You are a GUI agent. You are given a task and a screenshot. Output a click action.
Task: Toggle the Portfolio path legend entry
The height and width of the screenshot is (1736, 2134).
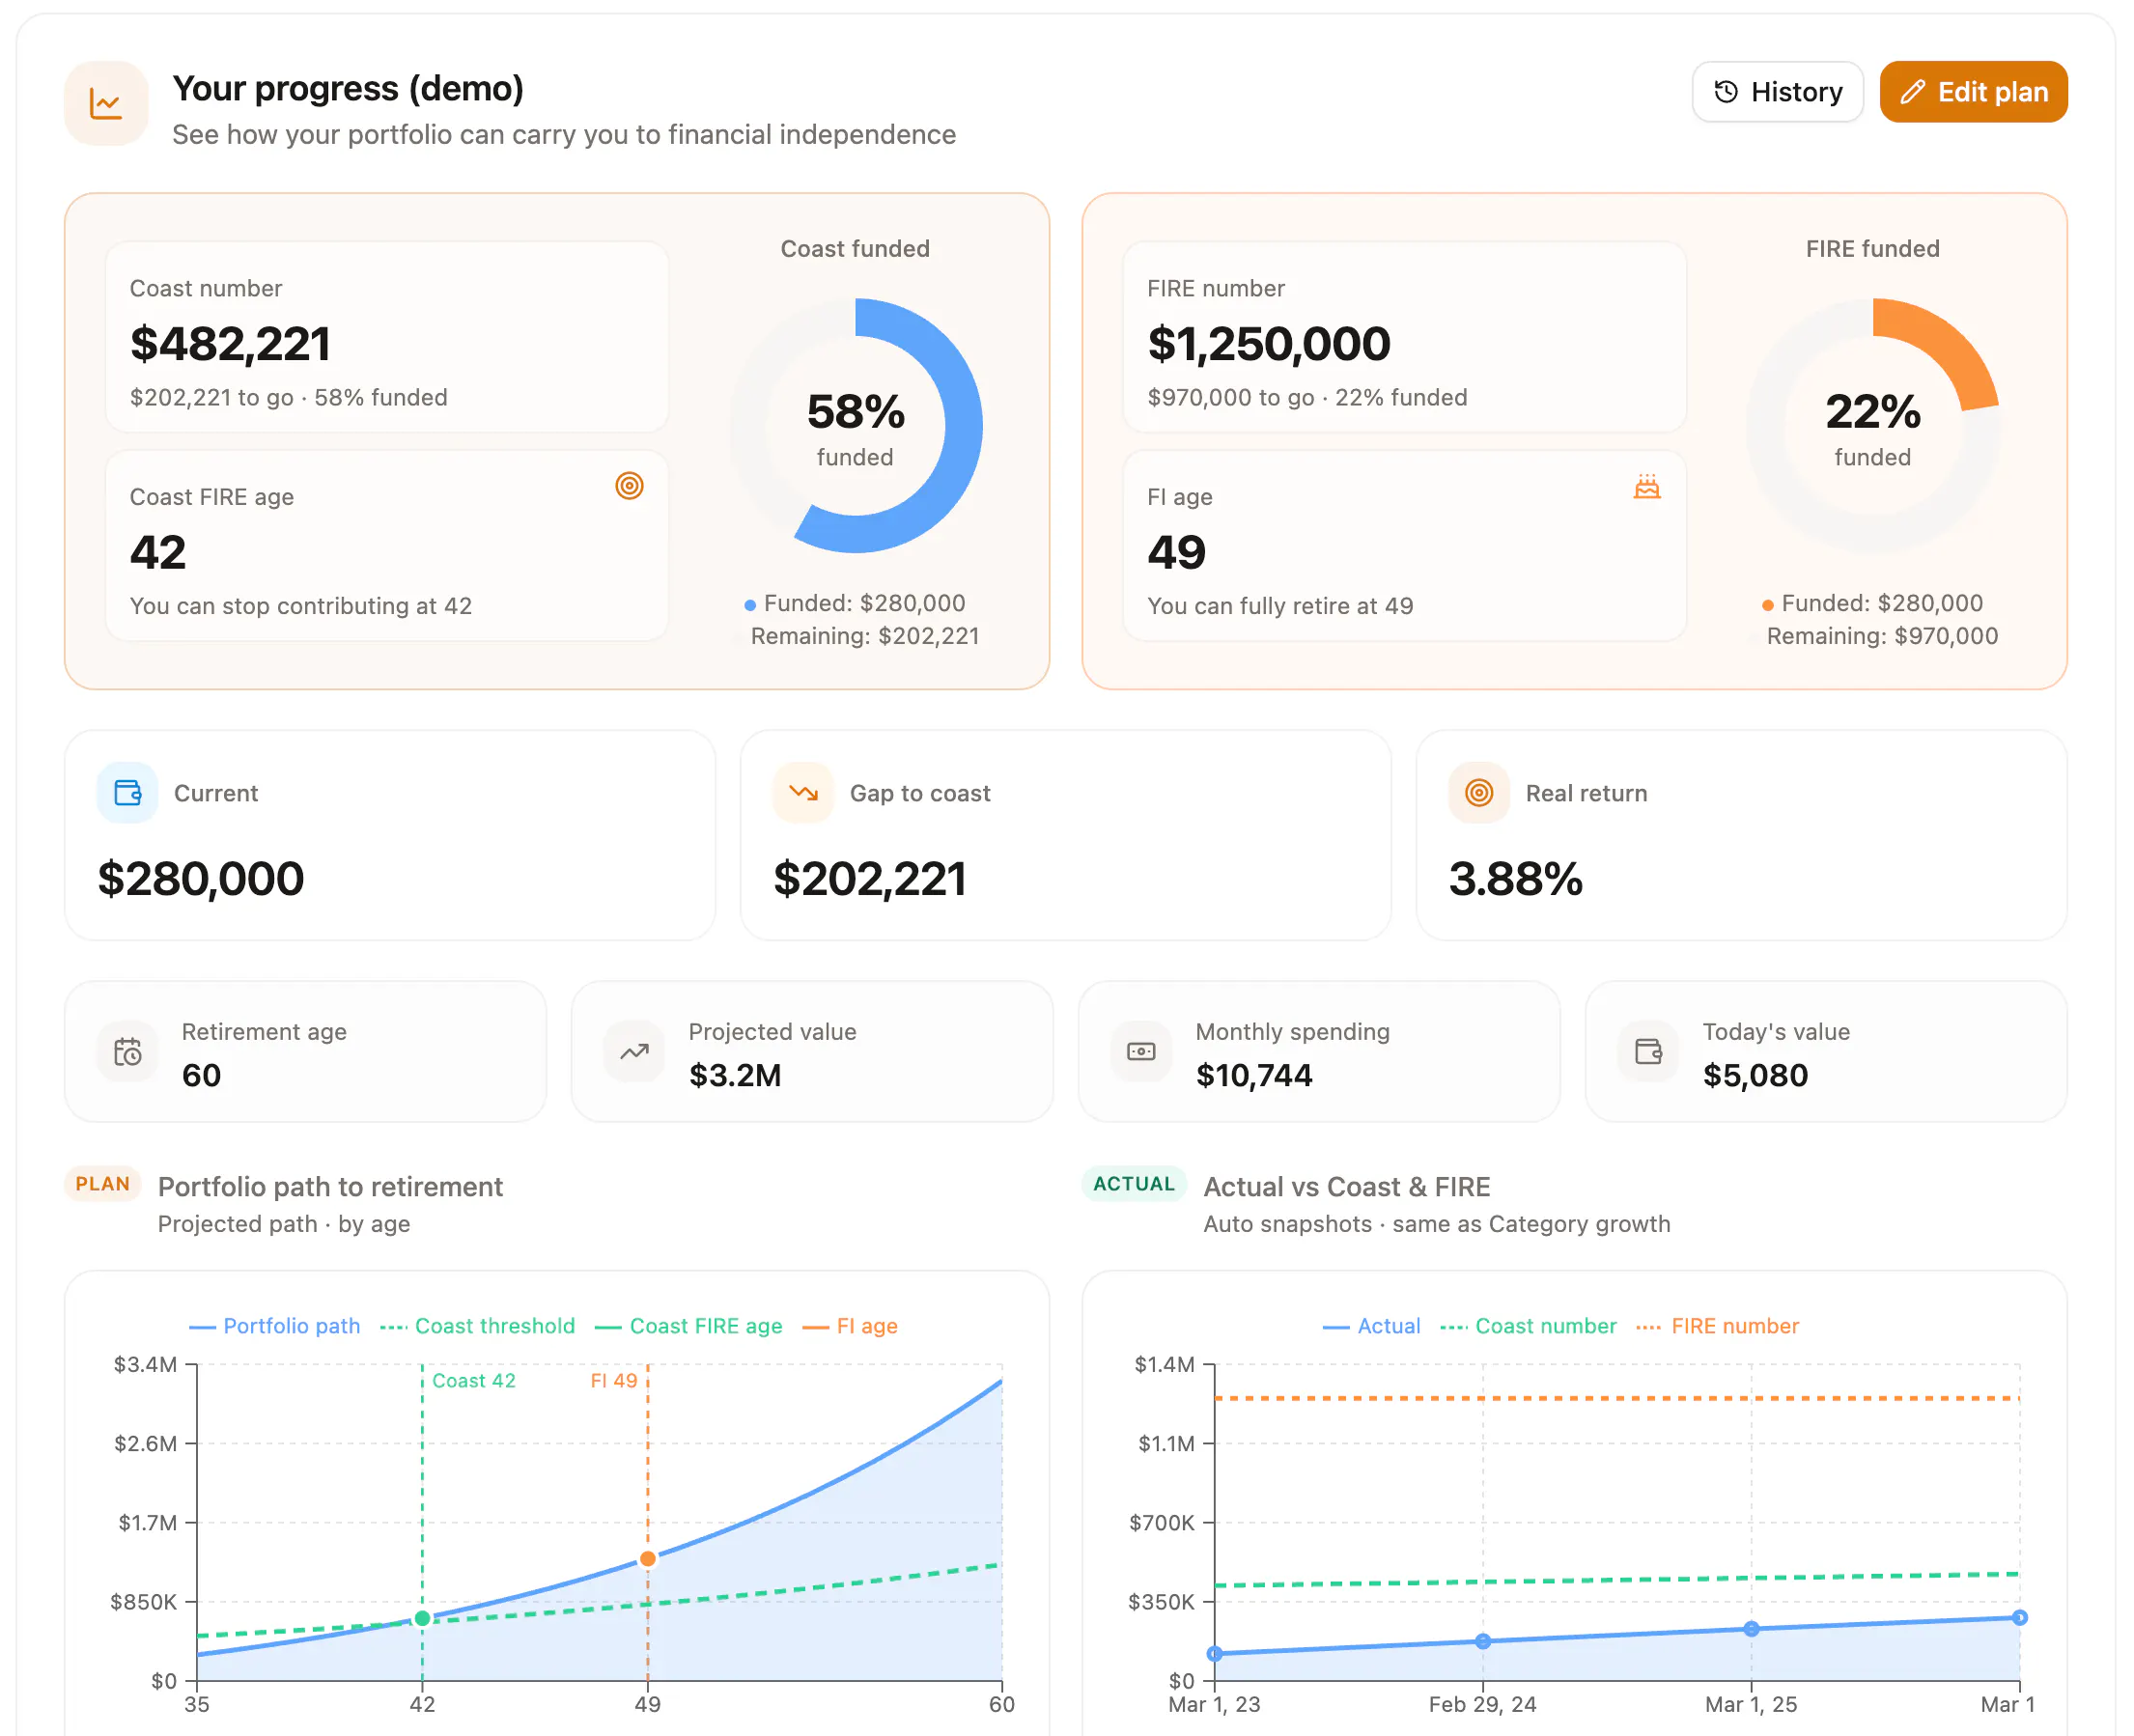275,1326
